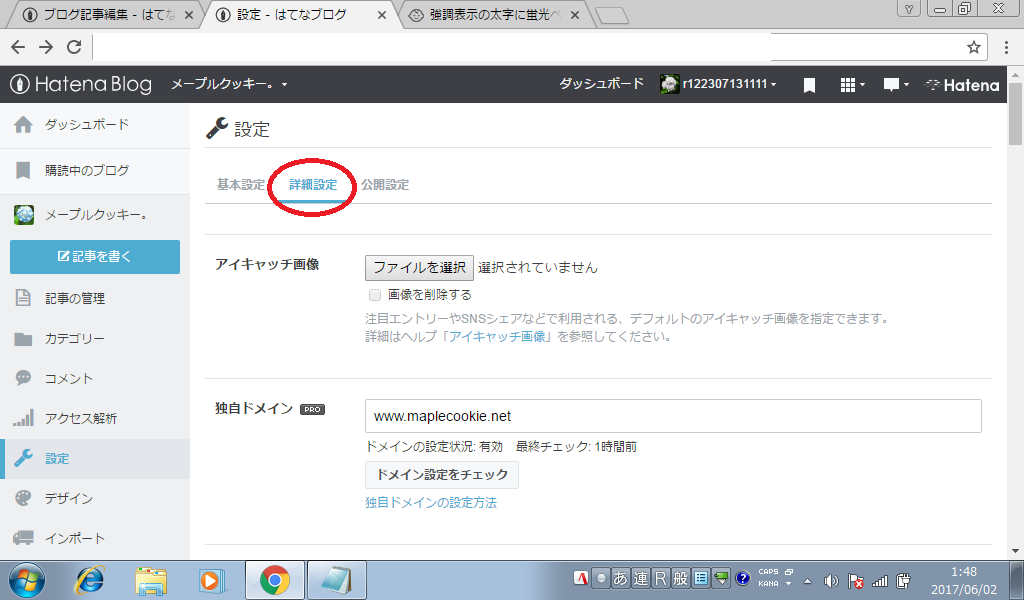Click the Hatena Blog logo
Screen dimensions: 1024x600
point(81,84)
